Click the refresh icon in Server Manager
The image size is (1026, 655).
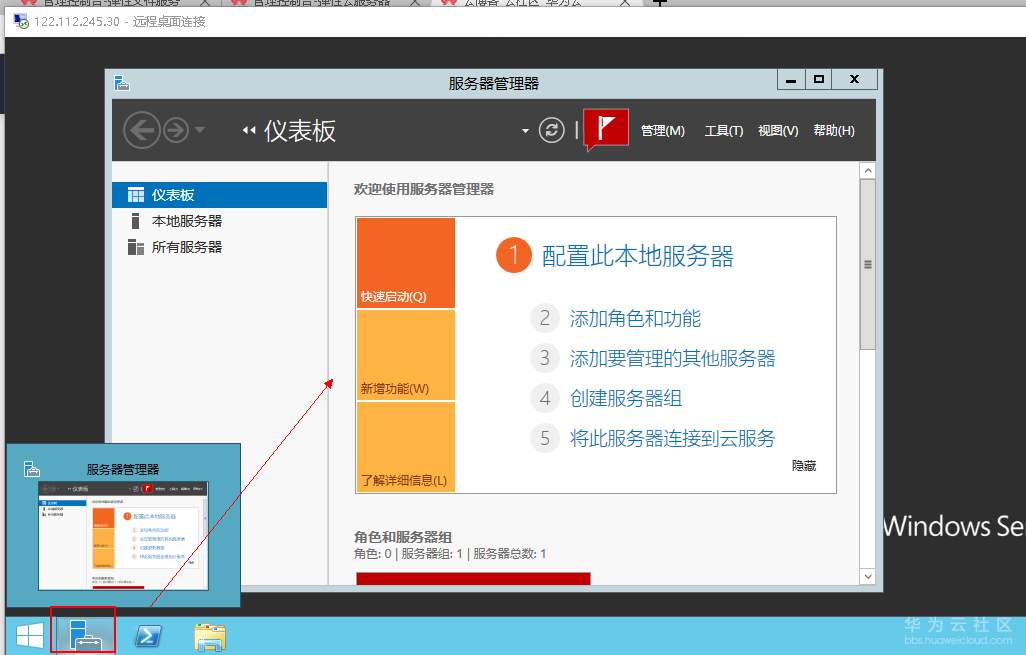(552, 130)
